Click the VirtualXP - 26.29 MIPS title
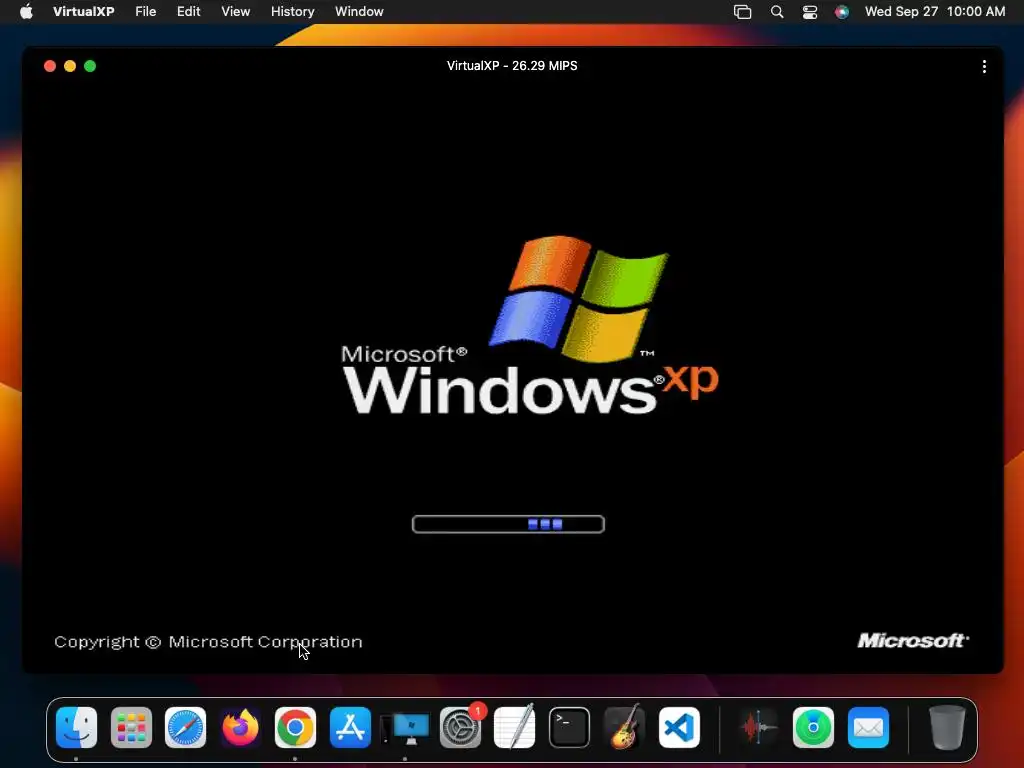 coord(512,66)
